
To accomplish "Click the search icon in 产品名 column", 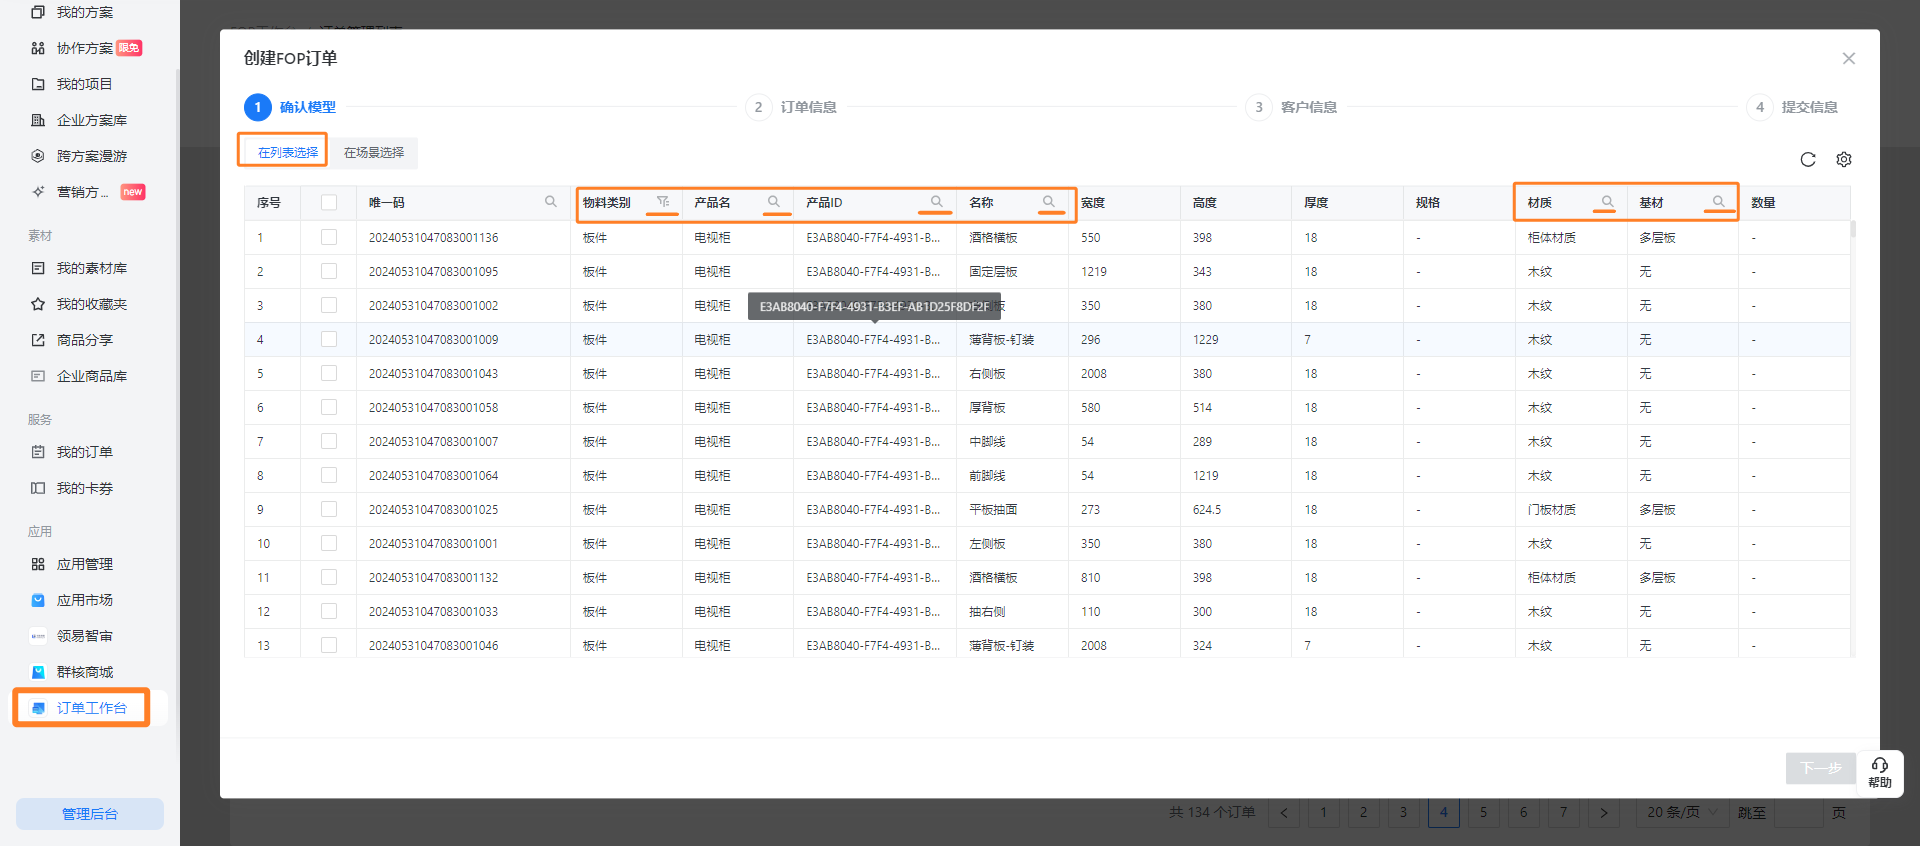I will [773, 202].
